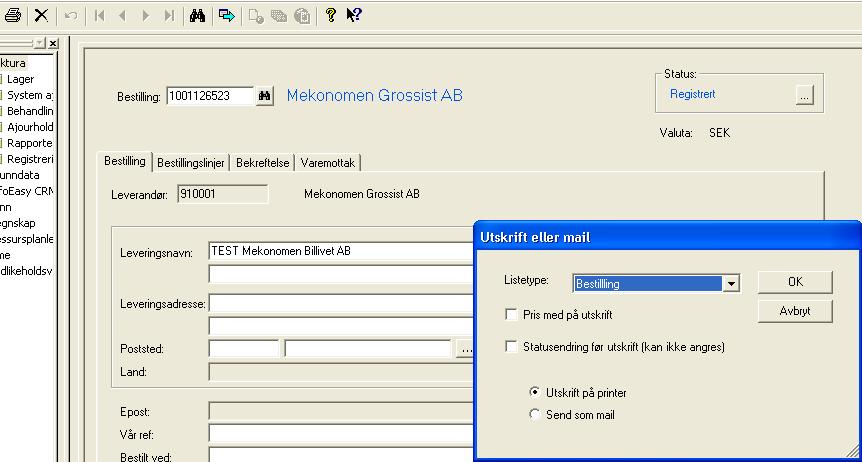Select the Behandlin... tree item
The image size is (862, 462).
point(30,111)
